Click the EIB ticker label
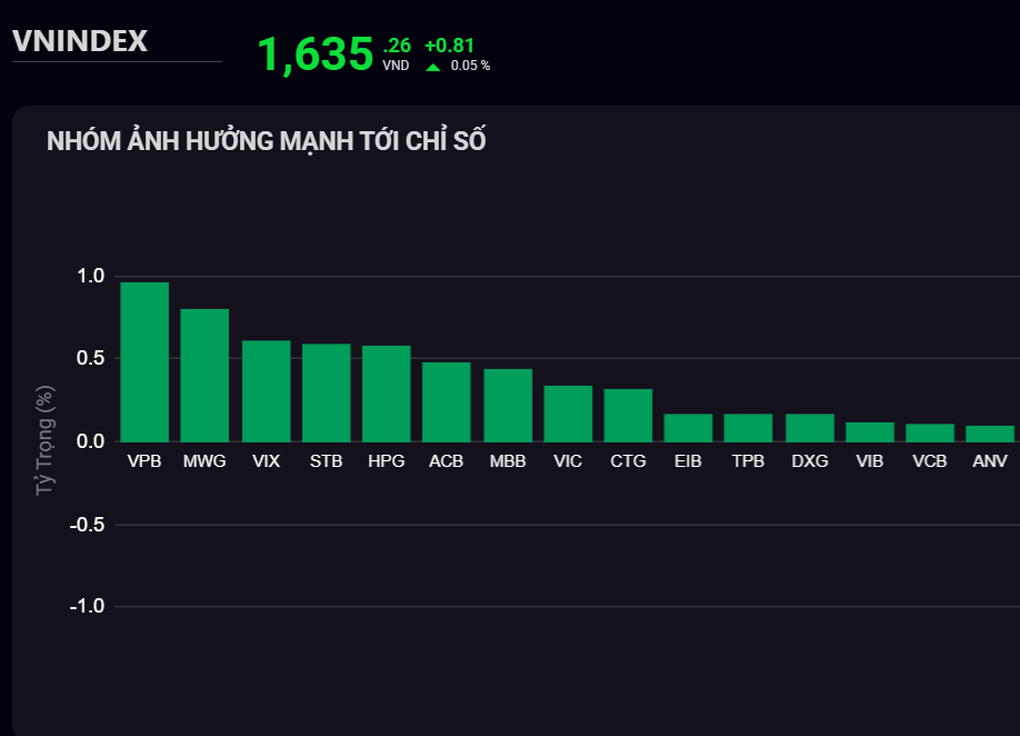Image resolution: width=1020 pixels, height=736 pixels. pos(688,462)
